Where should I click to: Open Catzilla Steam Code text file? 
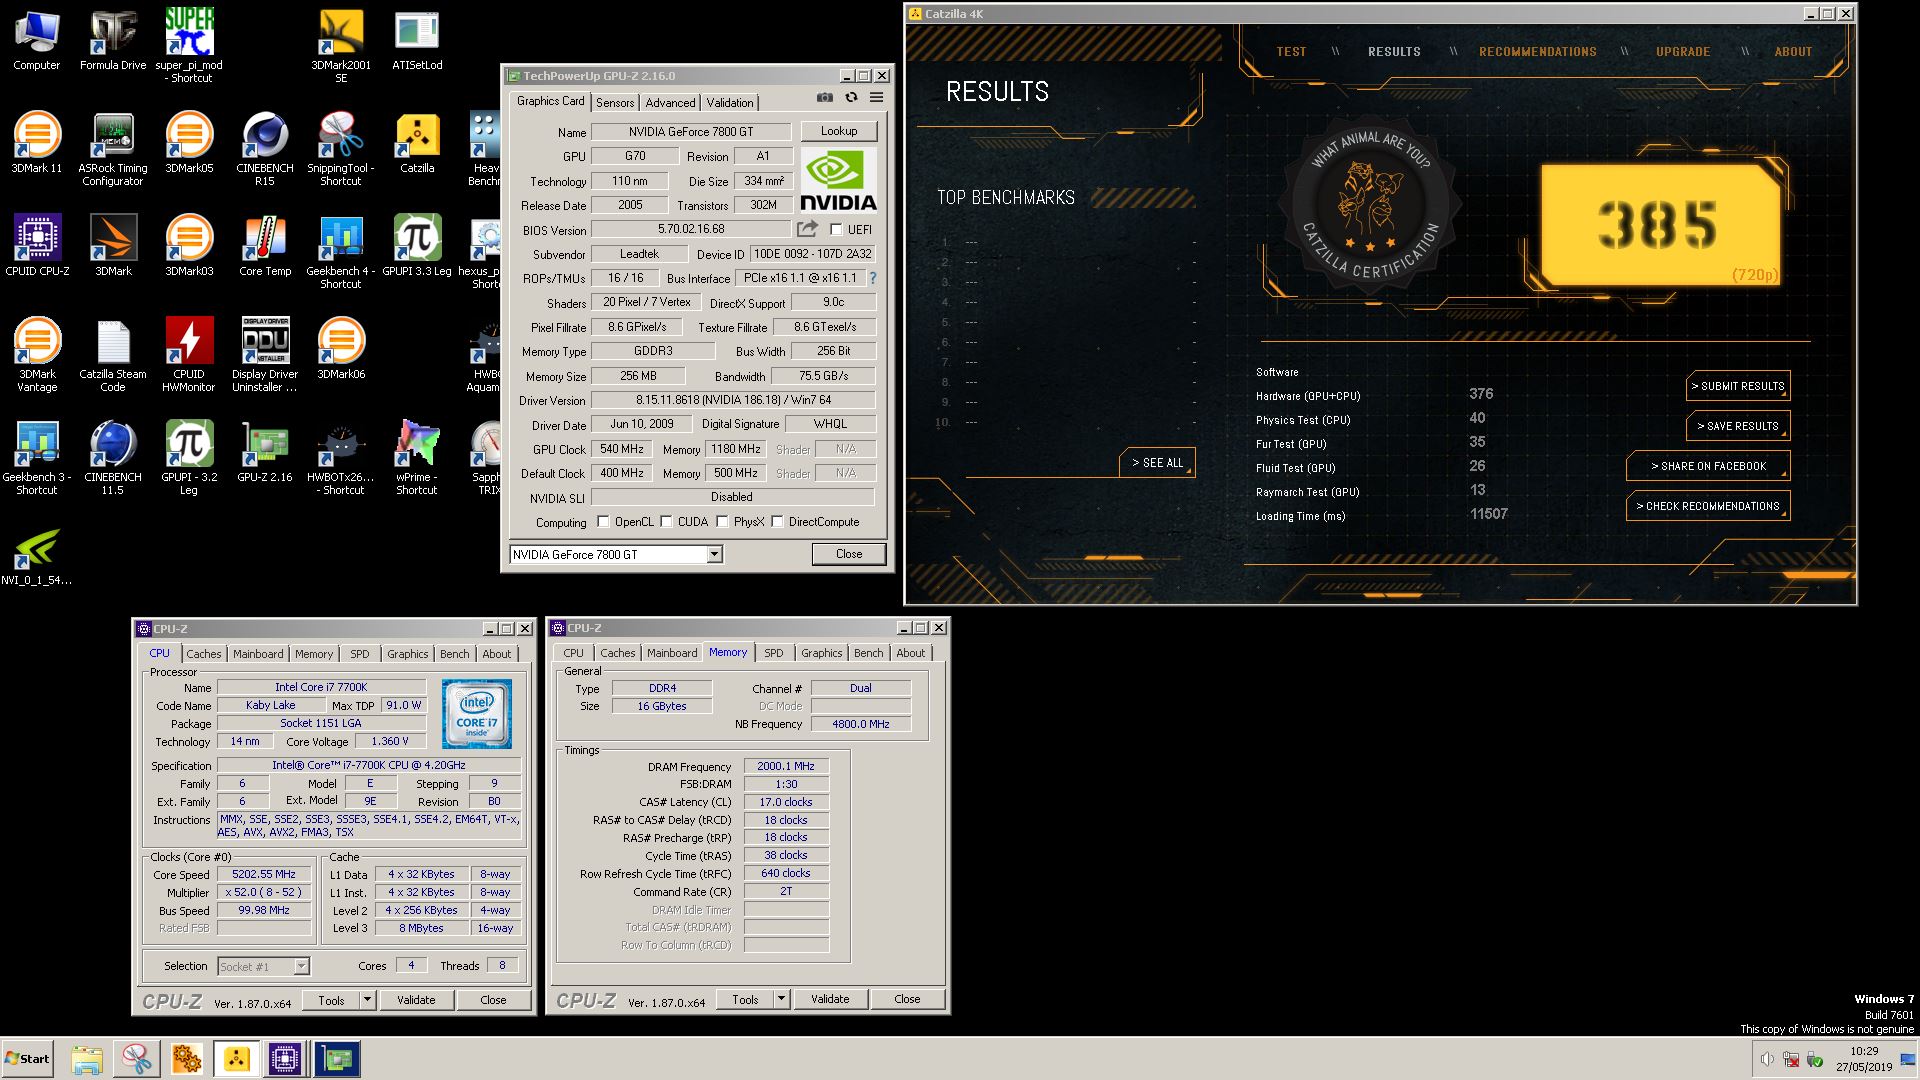point(113,354)
